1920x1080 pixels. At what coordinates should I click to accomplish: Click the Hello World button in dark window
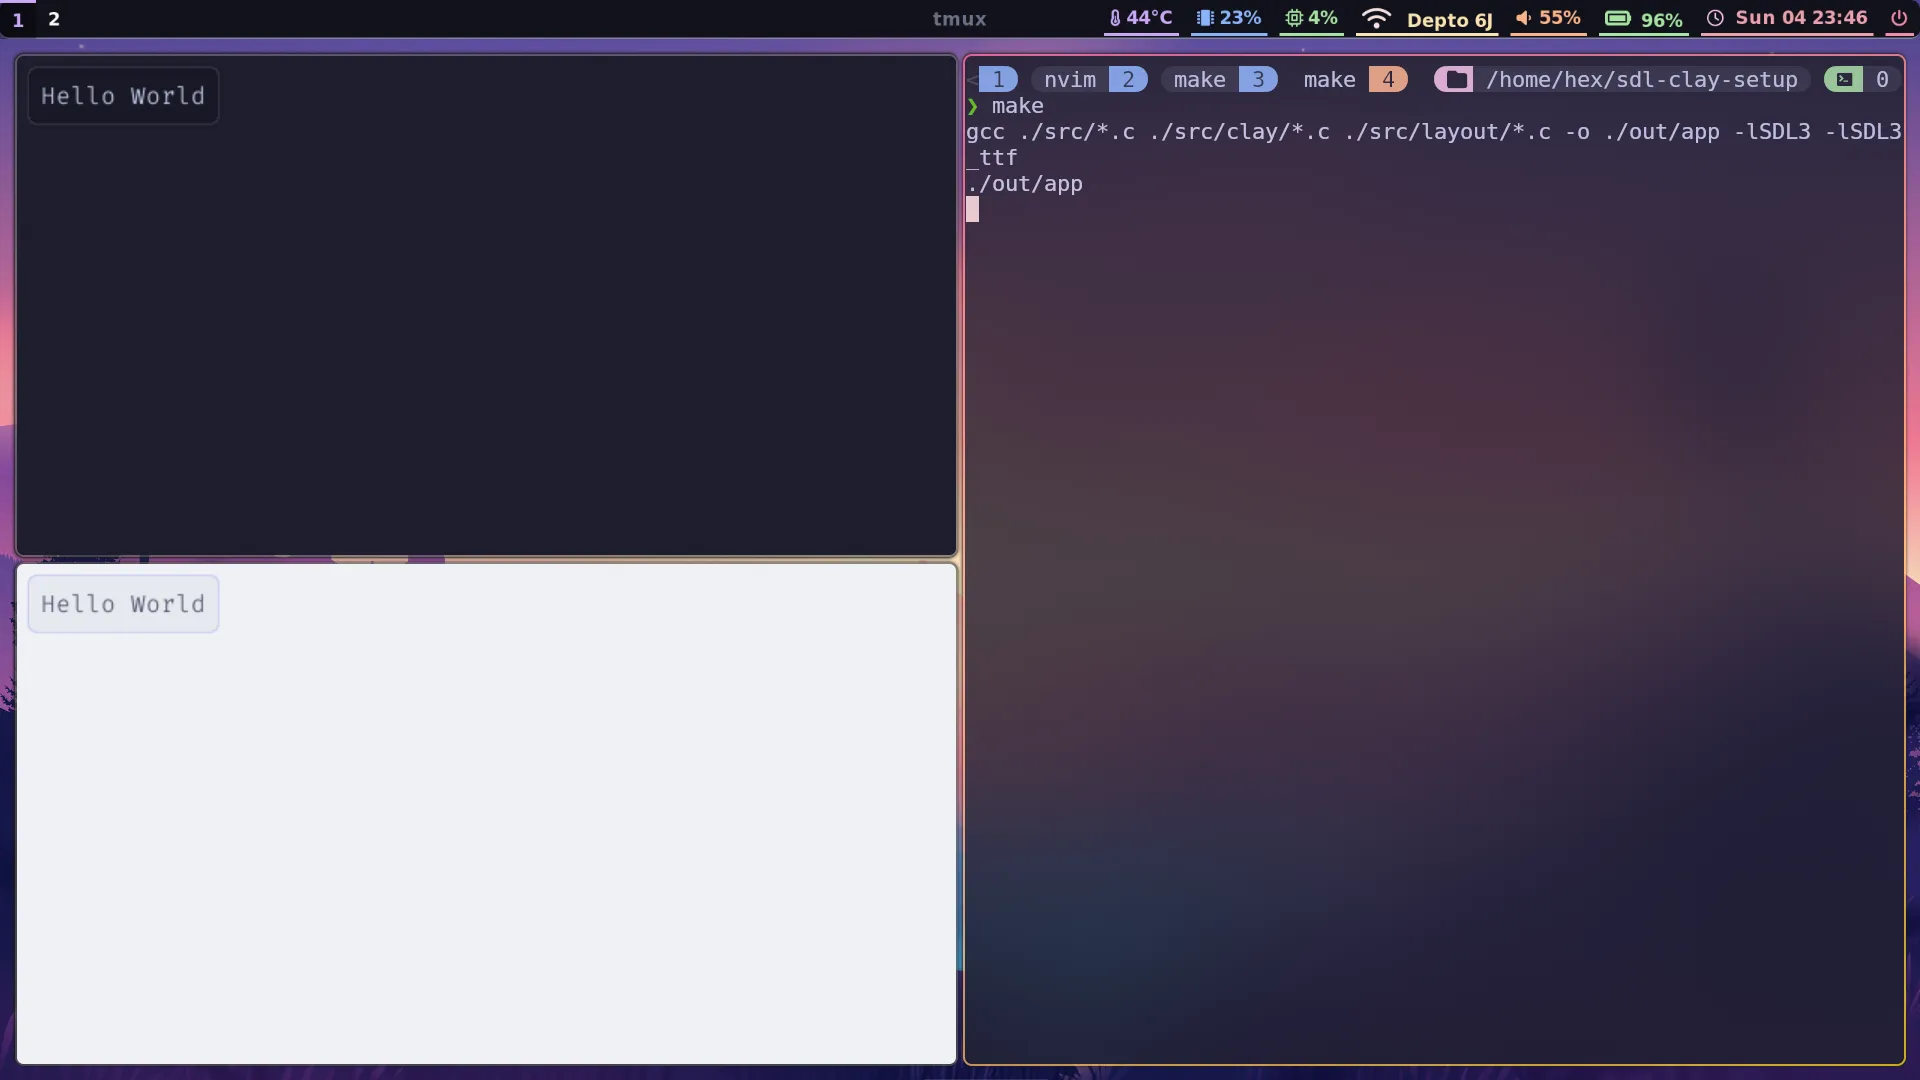(122, 95)
